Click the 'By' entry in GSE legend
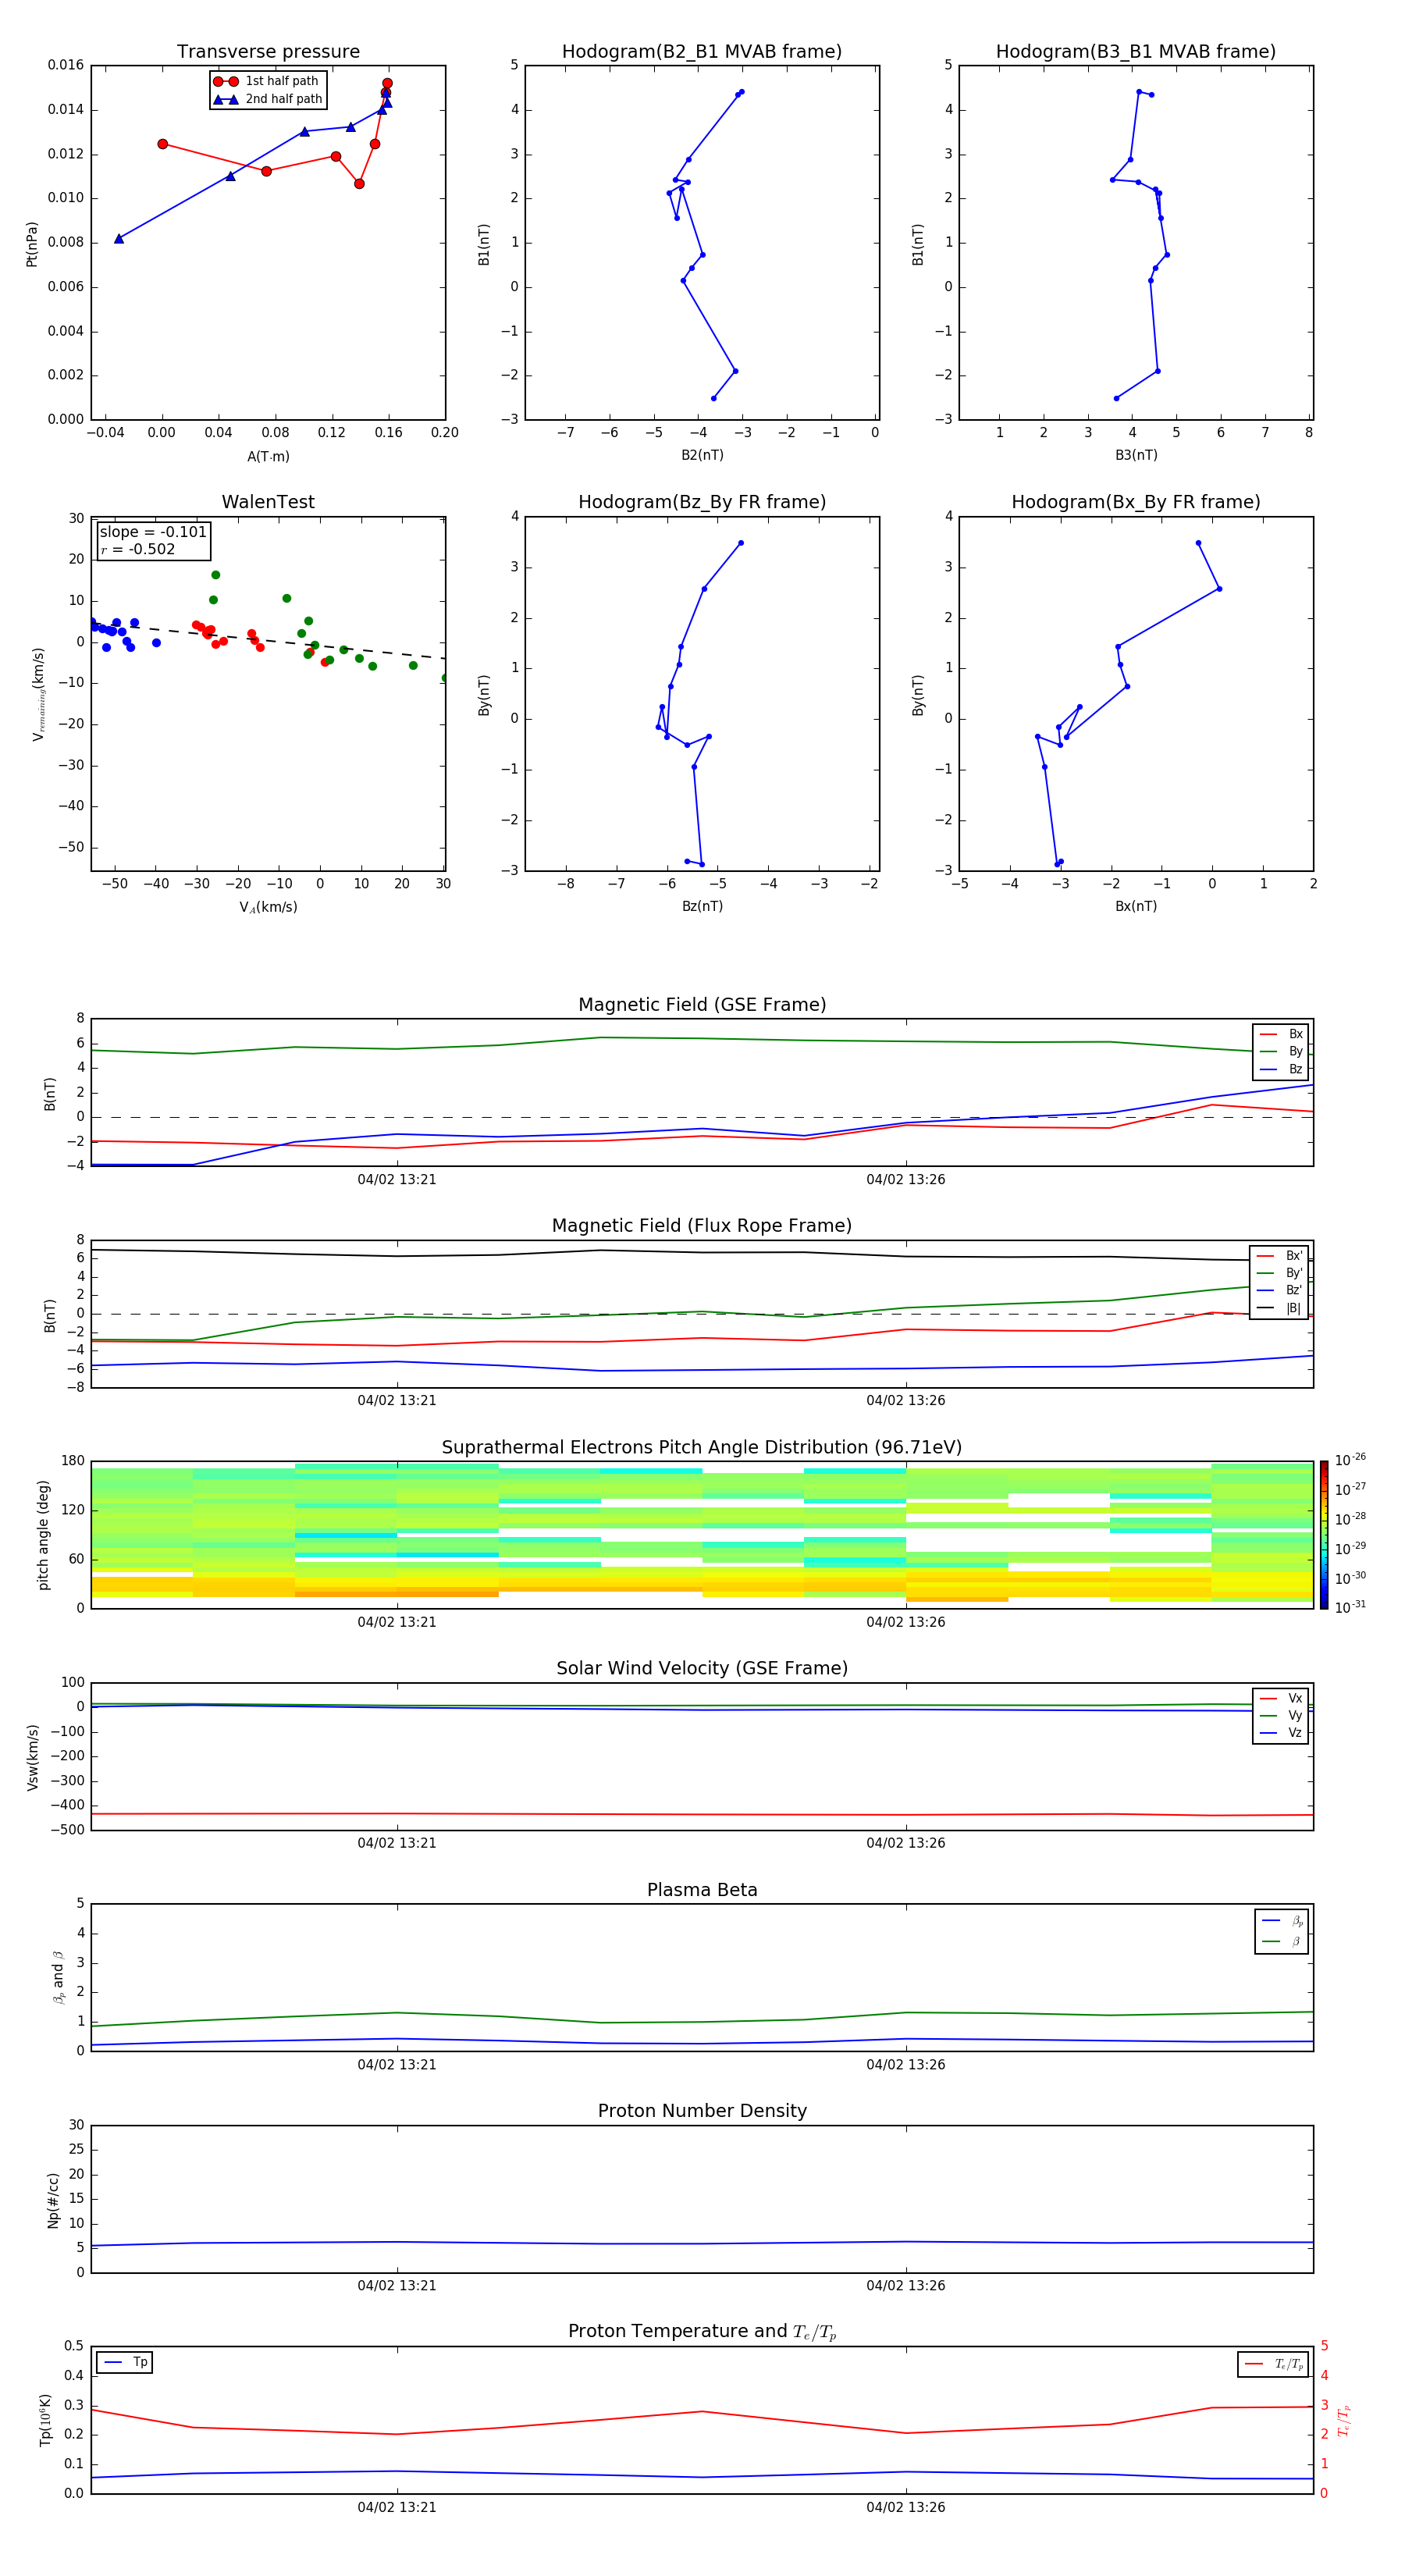The image size is (1405, 2576). [x=1282, y=1051]
